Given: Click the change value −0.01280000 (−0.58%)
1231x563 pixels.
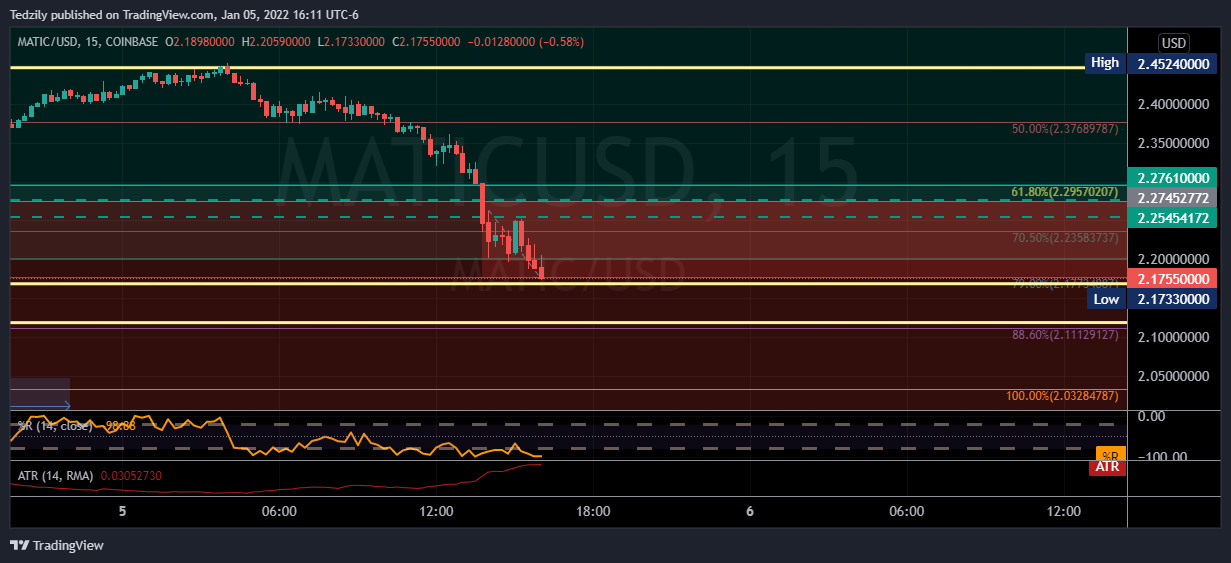Looking at the screenshot, I should (x=526, y=42).
